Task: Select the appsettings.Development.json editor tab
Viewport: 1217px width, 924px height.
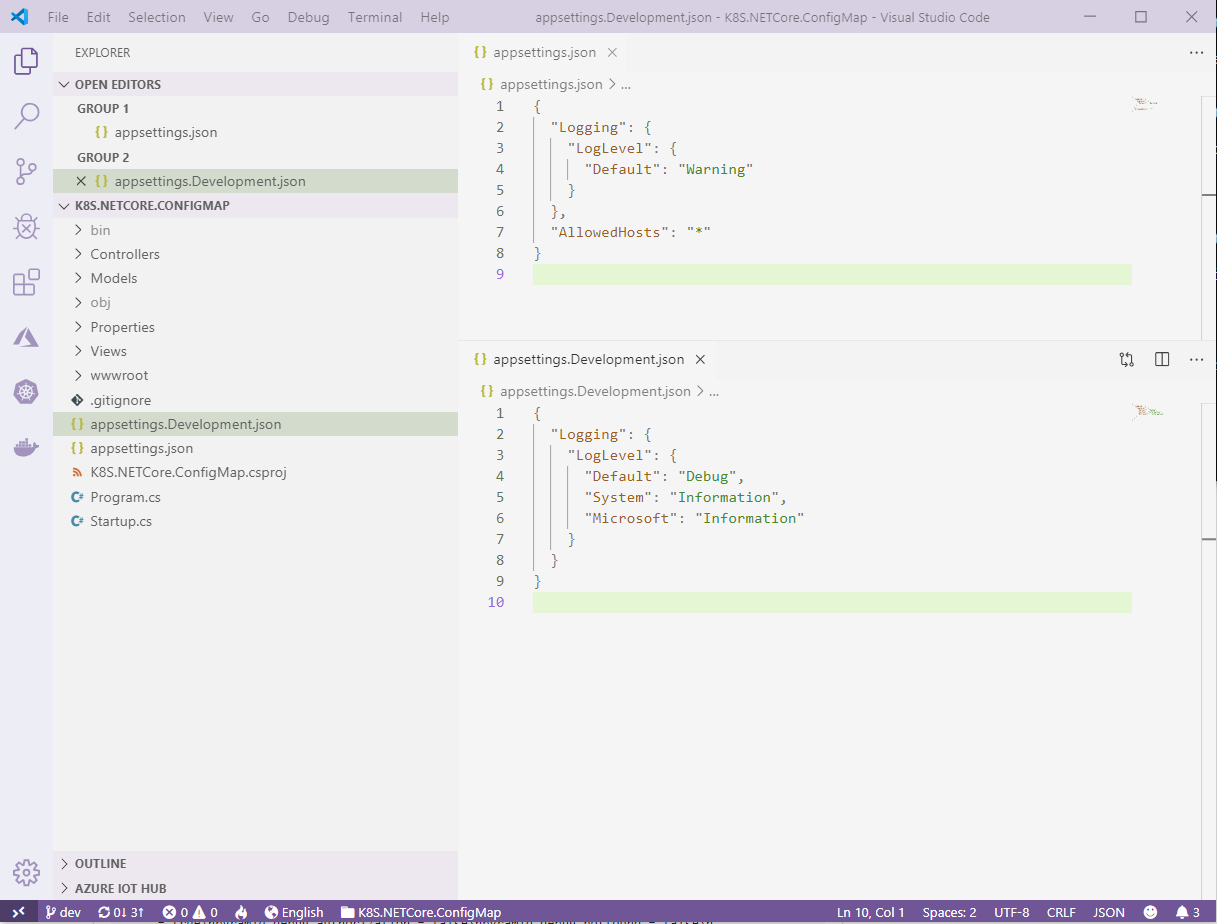Action: pos(588,359)
